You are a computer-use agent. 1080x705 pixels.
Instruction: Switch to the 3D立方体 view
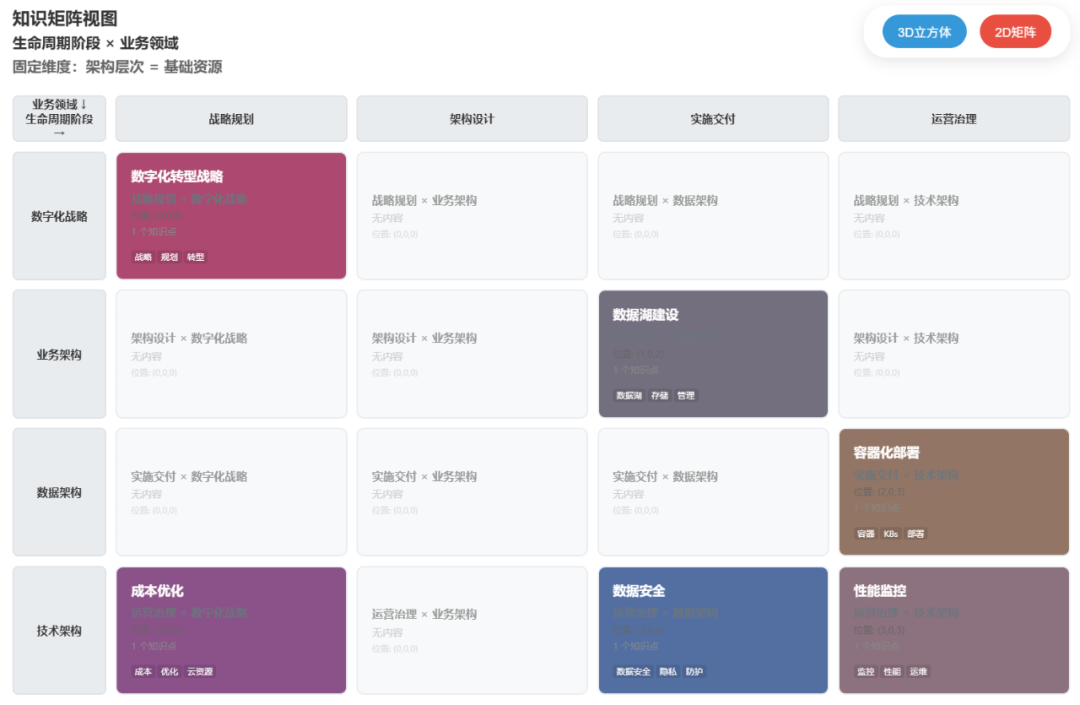(x=924, y=32)
